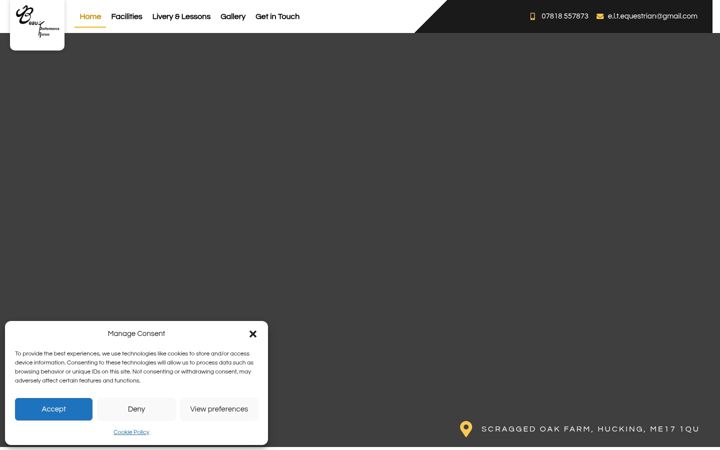This screenshot has height=450, width=720.
Task: Go to the Facilities page
Action: pyautogui.click(x=127, y=17)
